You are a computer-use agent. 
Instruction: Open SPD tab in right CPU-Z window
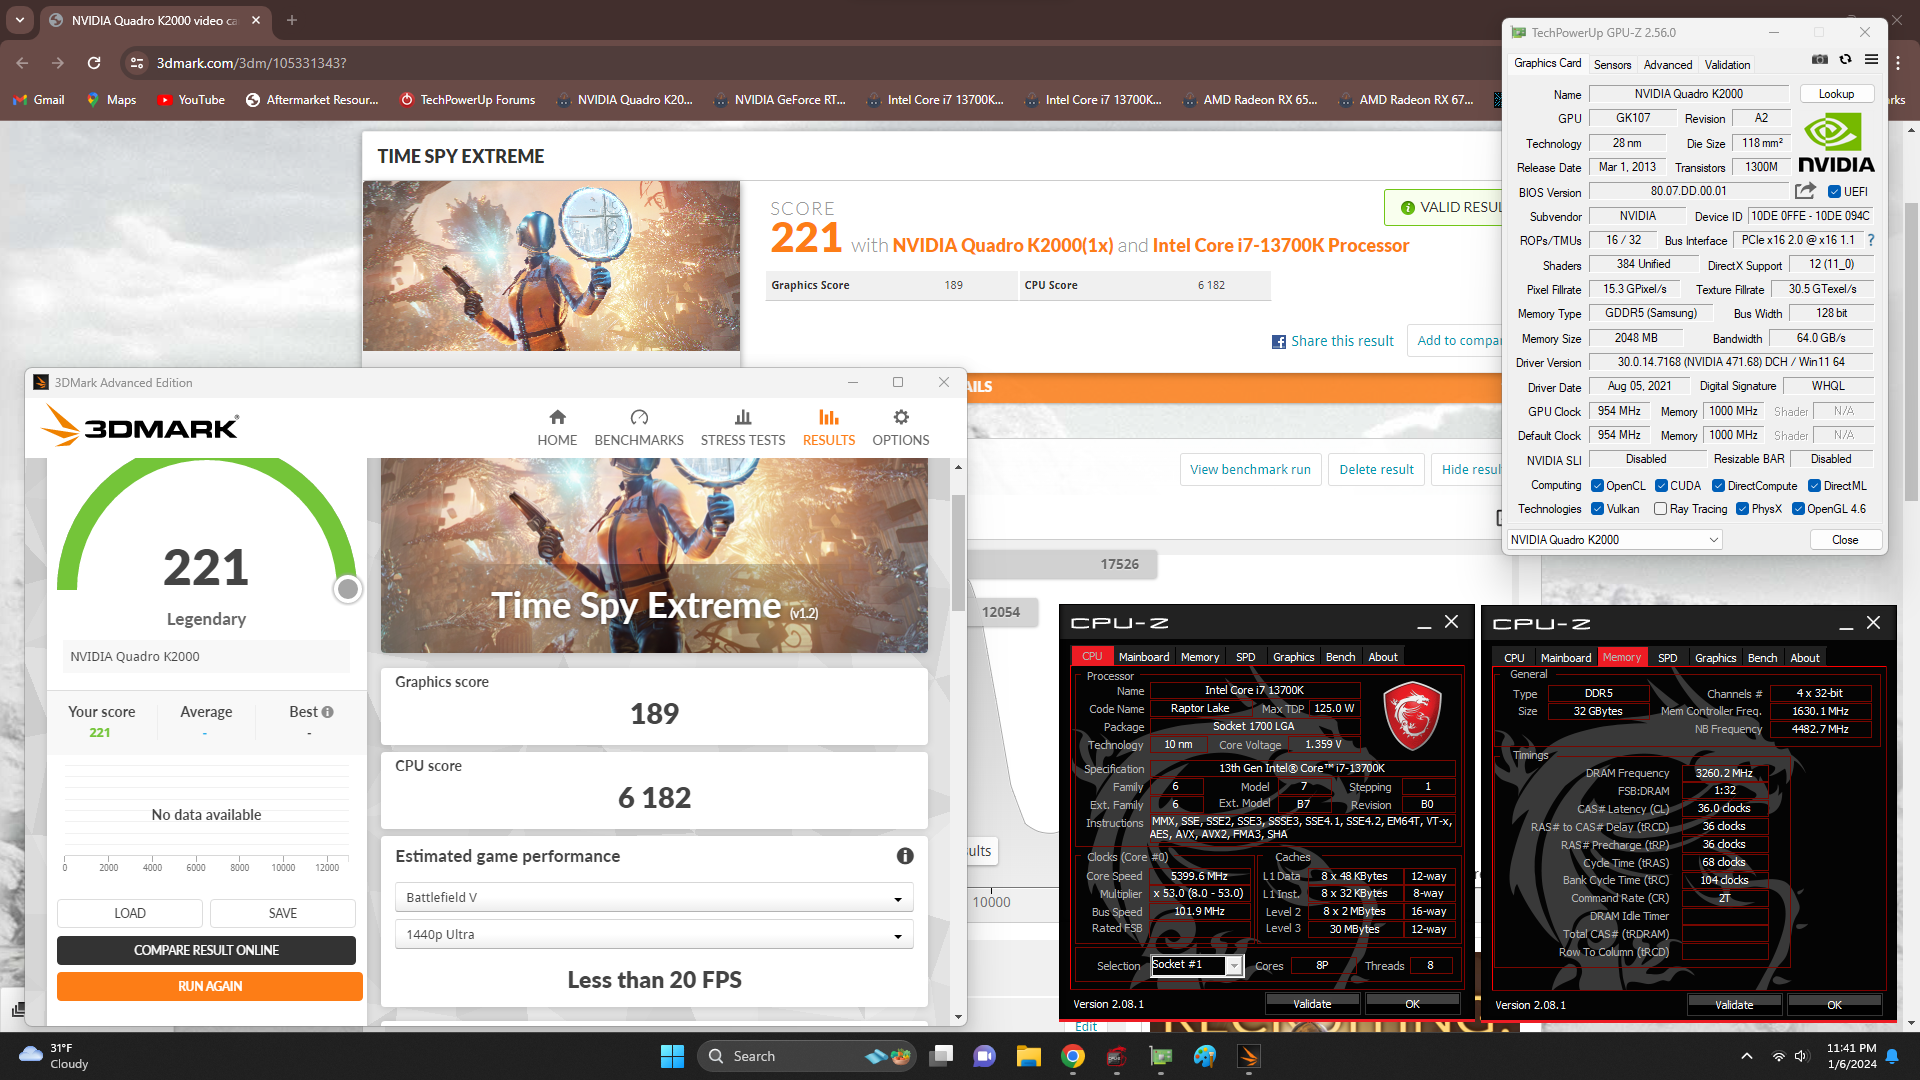(1667, 658)
